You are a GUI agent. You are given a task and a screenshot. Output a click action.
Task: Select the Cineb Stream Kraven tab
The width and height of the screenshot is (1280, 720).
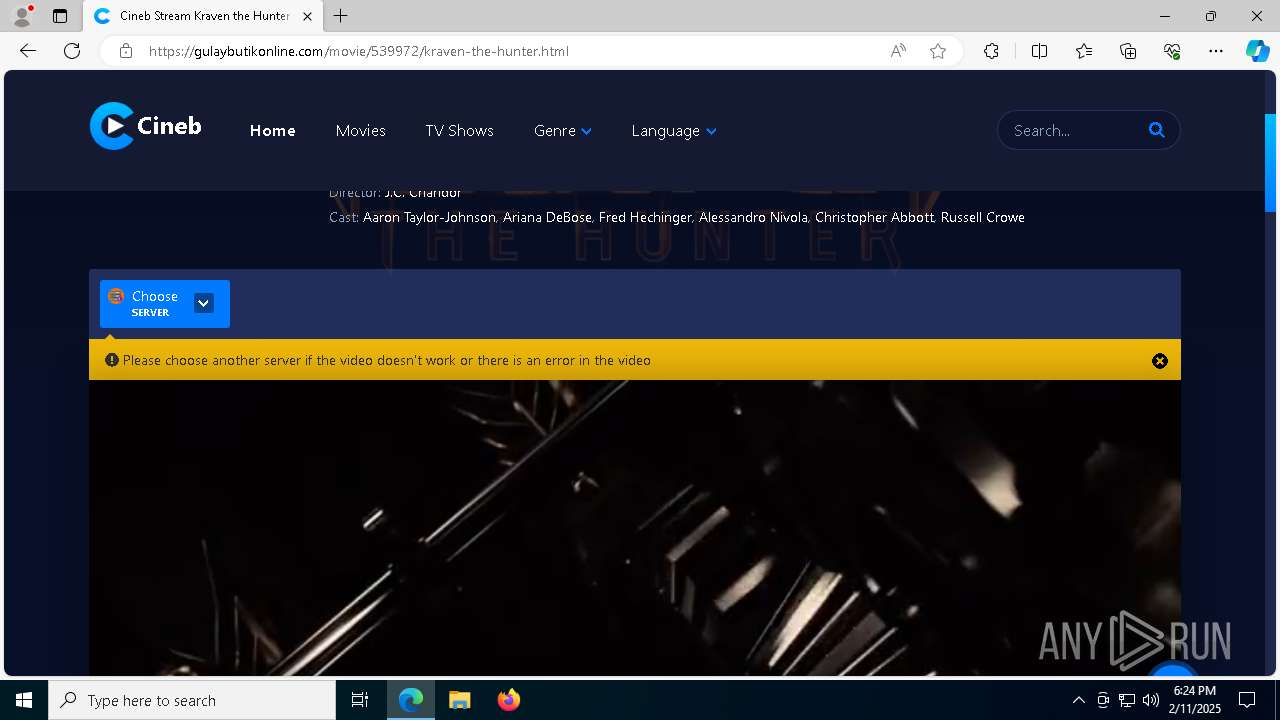click(x=204, y=16)
